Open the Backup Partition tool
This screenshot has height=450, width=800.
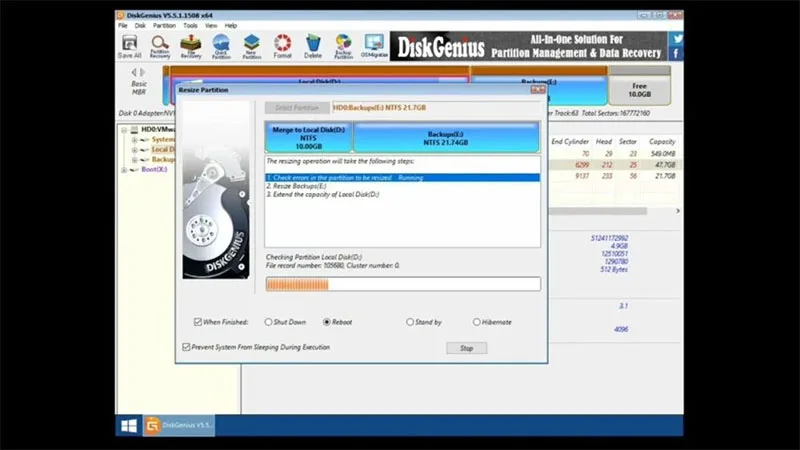coord(343,46)
